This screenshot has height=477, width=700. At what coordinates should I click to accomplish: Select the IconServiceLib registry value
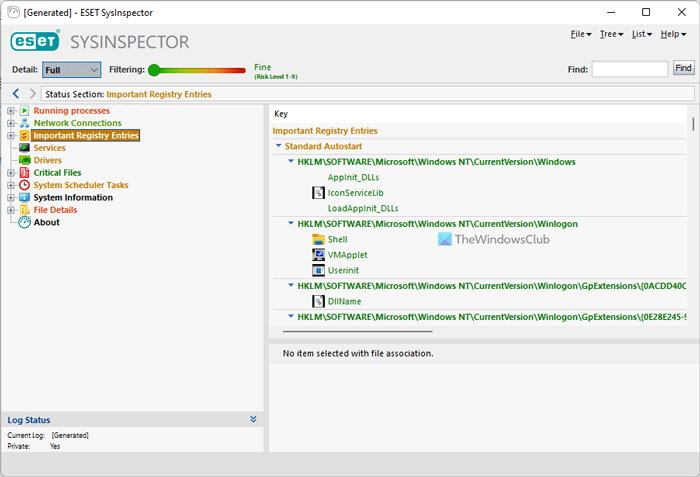[x=356, y=193]
